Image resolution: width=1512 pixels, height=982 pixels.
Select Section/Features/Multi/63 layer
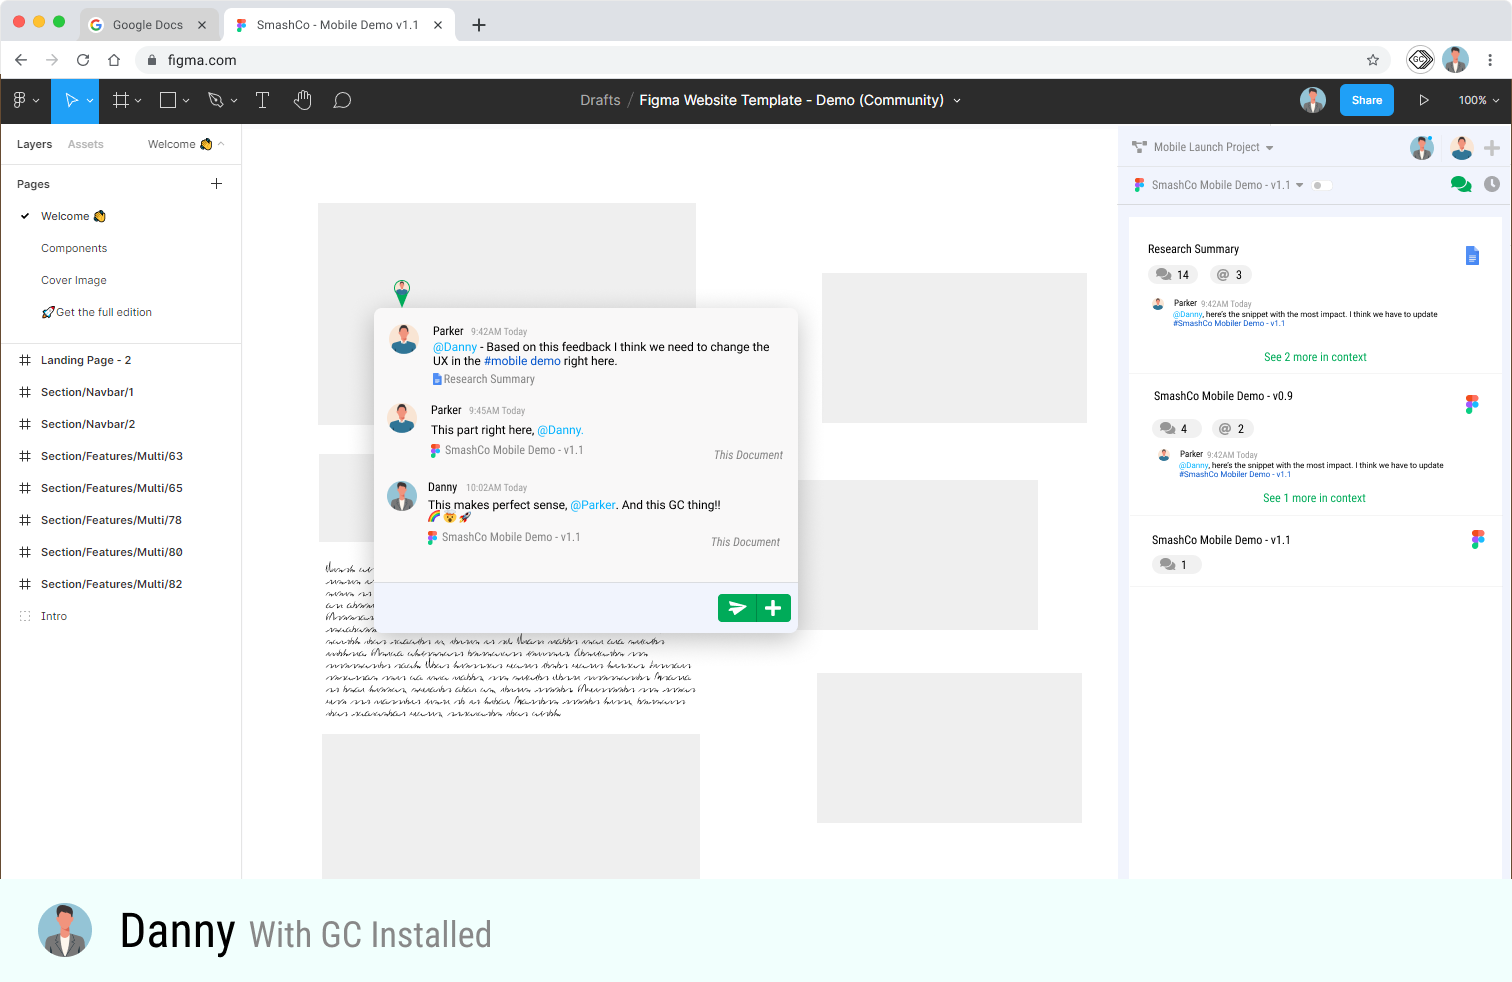(112, 456)
